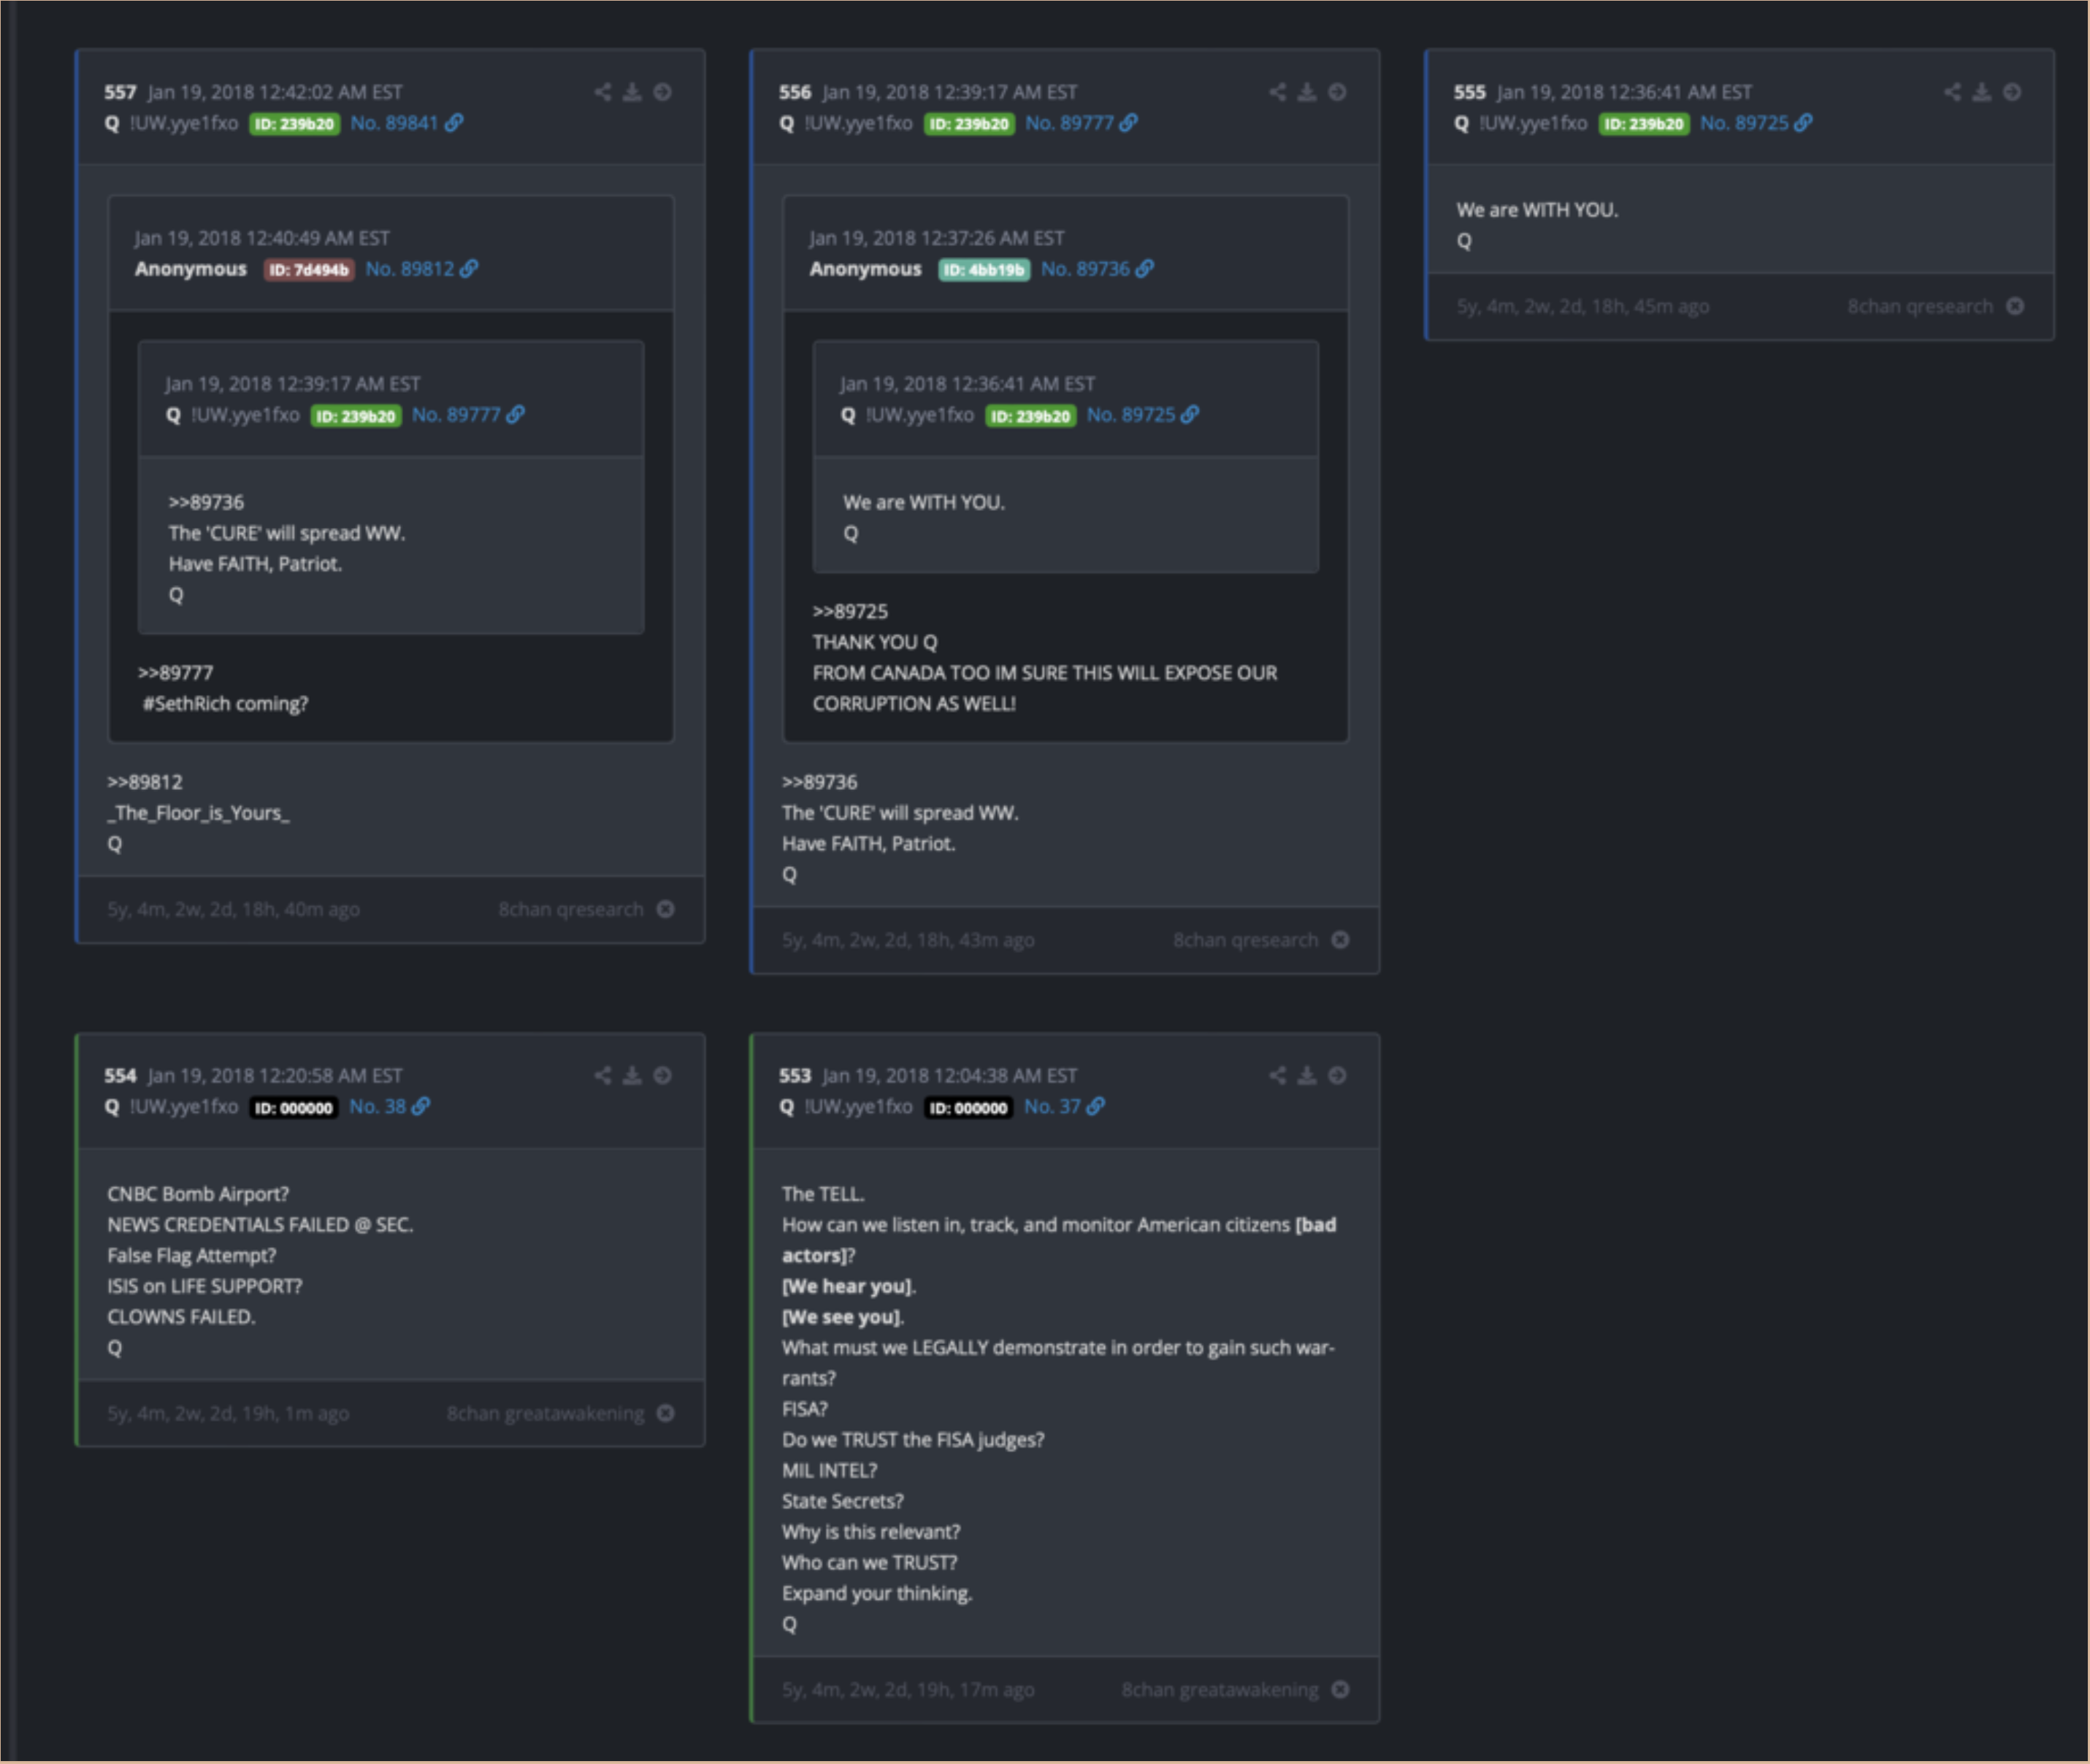Click the 8chan qresearch label in post 555 footer
Screen dimensions: 2090x1764
pyautogui.click(x=1920, y=306)
